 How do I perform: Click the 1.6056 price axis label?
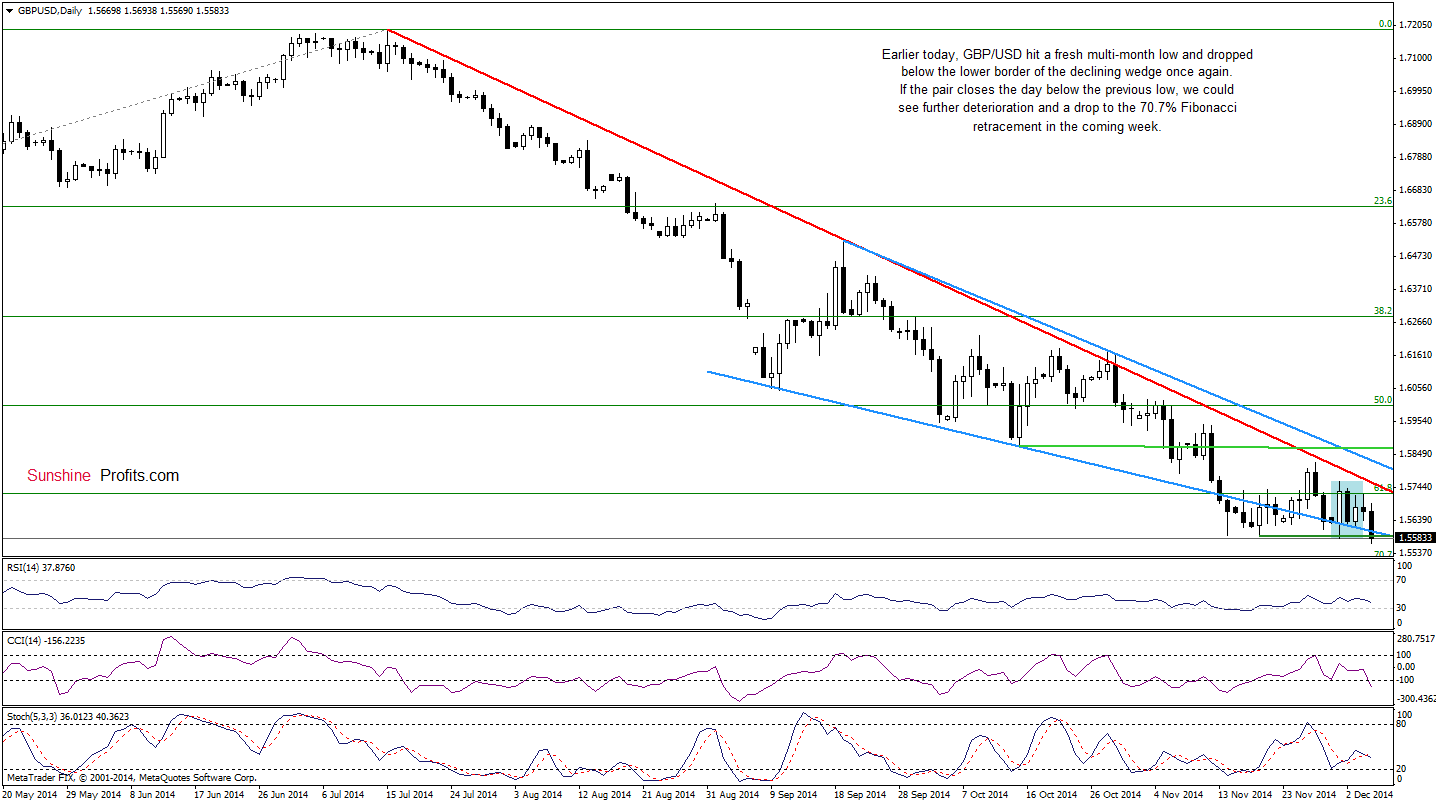1415,387
